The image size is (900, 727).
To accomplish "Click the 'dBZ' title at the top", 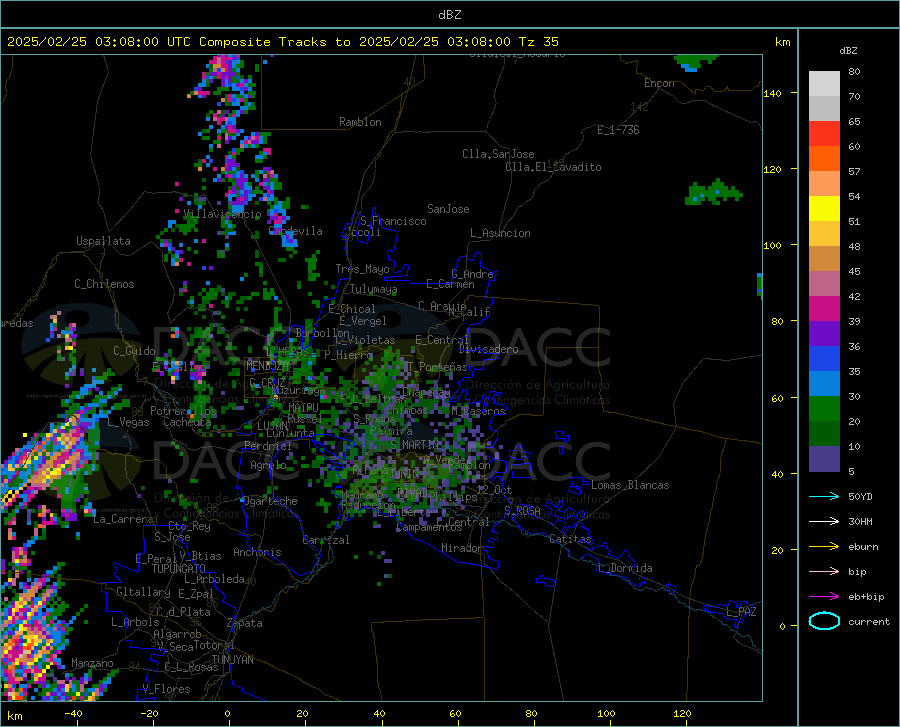I will coord(449,15).
